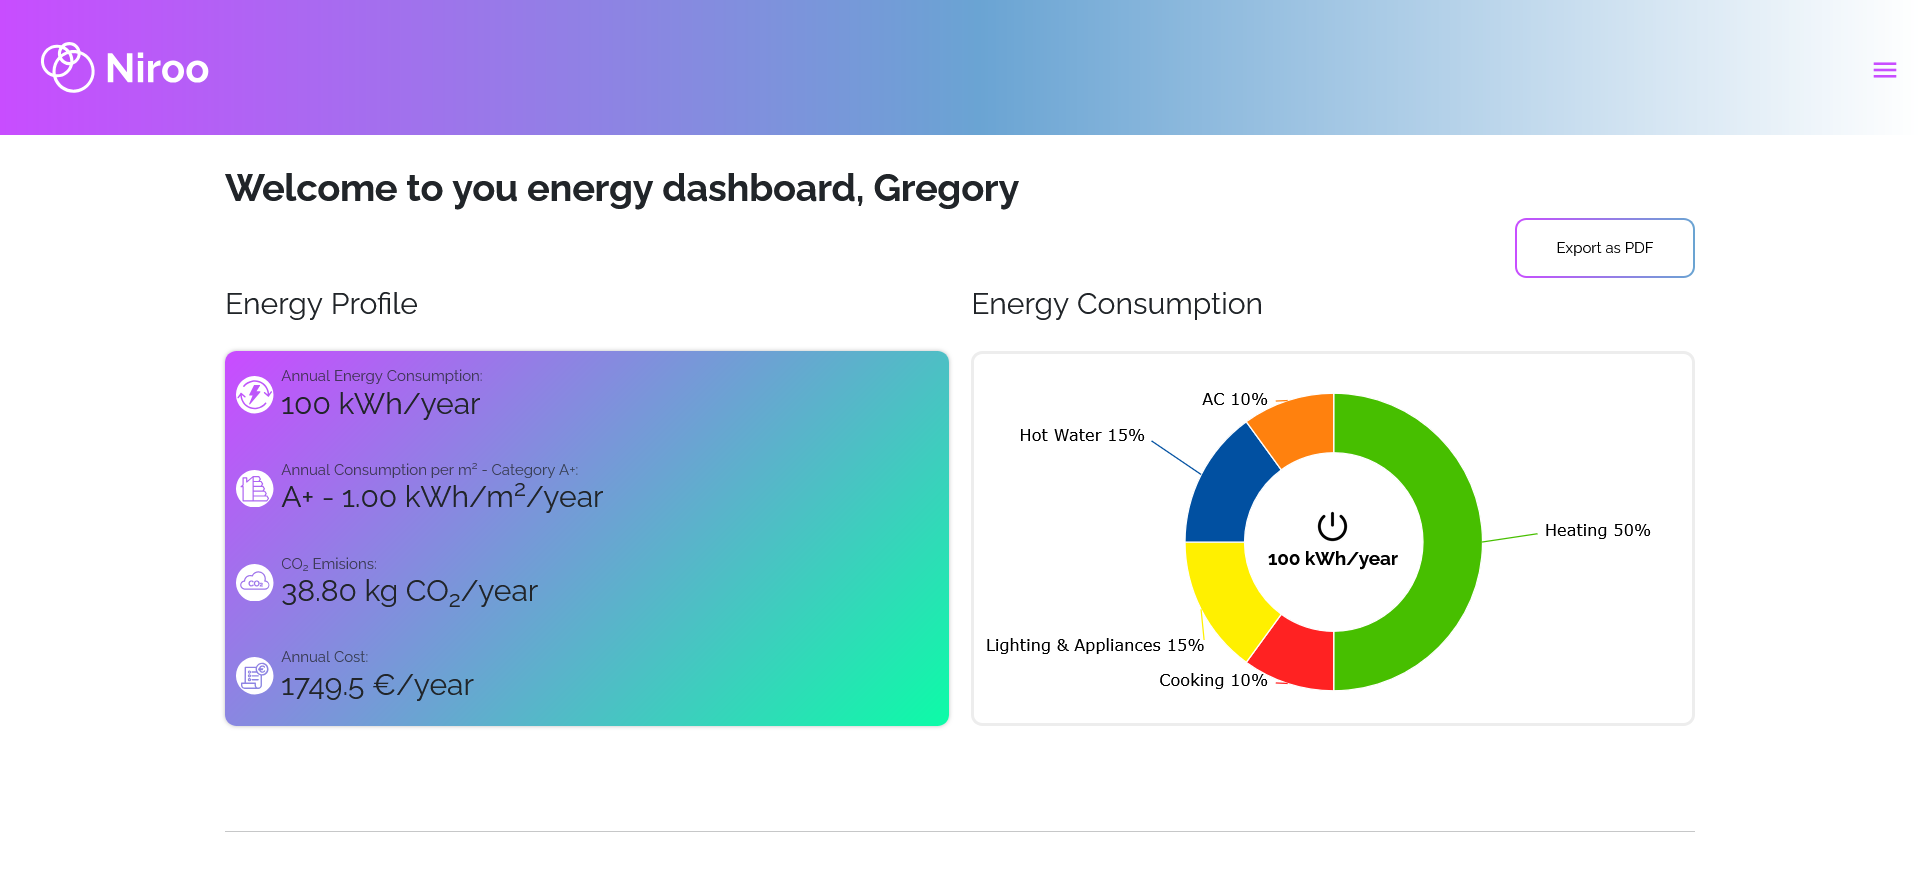Click the Hot Water 15% label
Screen dimensions: 1920x878
point(1081,436)
